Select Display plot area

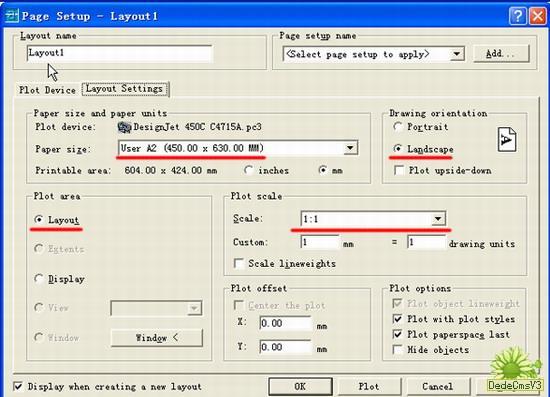pyautogui.click(x=39, y=279)
